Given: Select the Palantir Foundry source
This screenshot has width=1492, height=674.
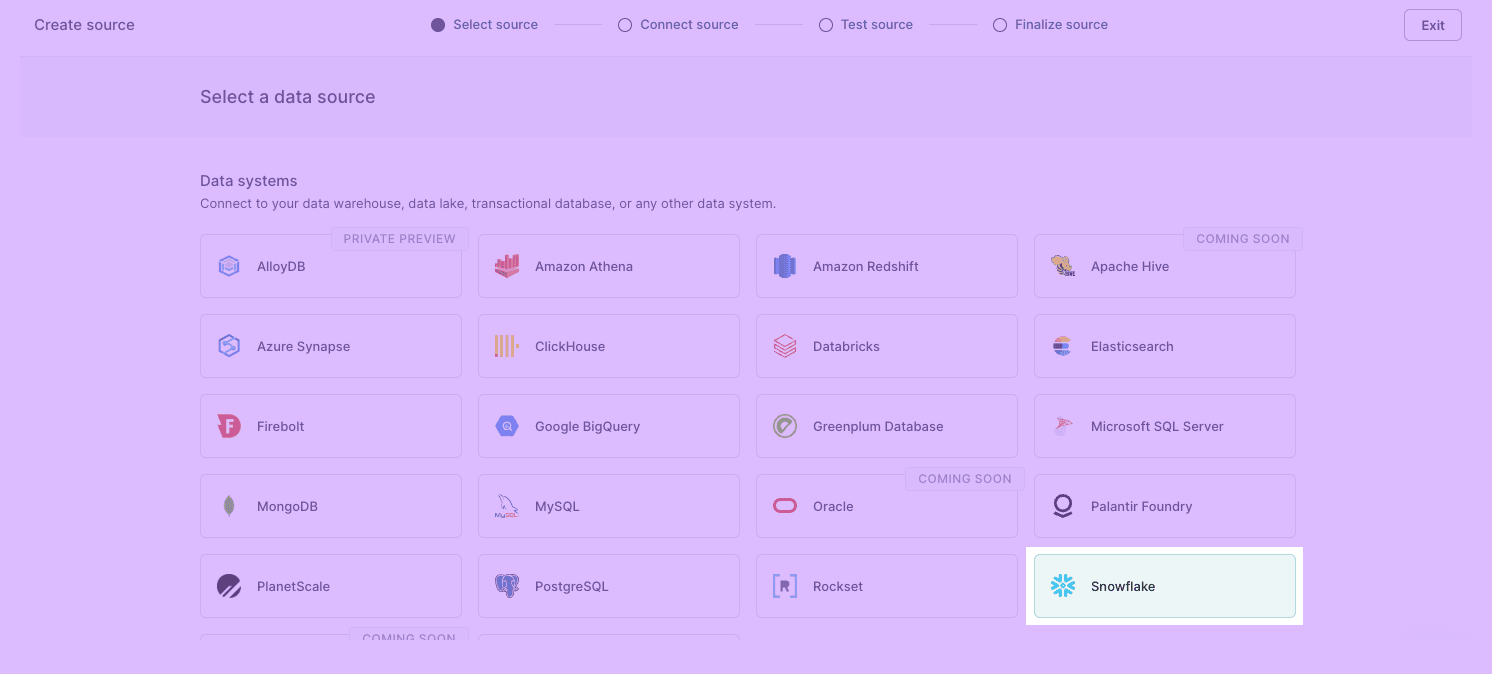Looking at the screenshot, I should 1164,506.
